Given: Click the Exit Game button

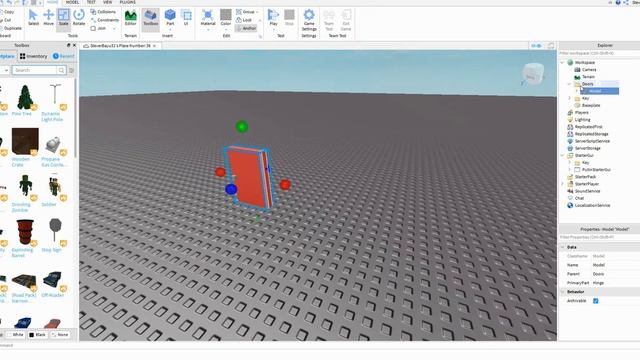Looking at the screenshot, I should click(346, 20).
